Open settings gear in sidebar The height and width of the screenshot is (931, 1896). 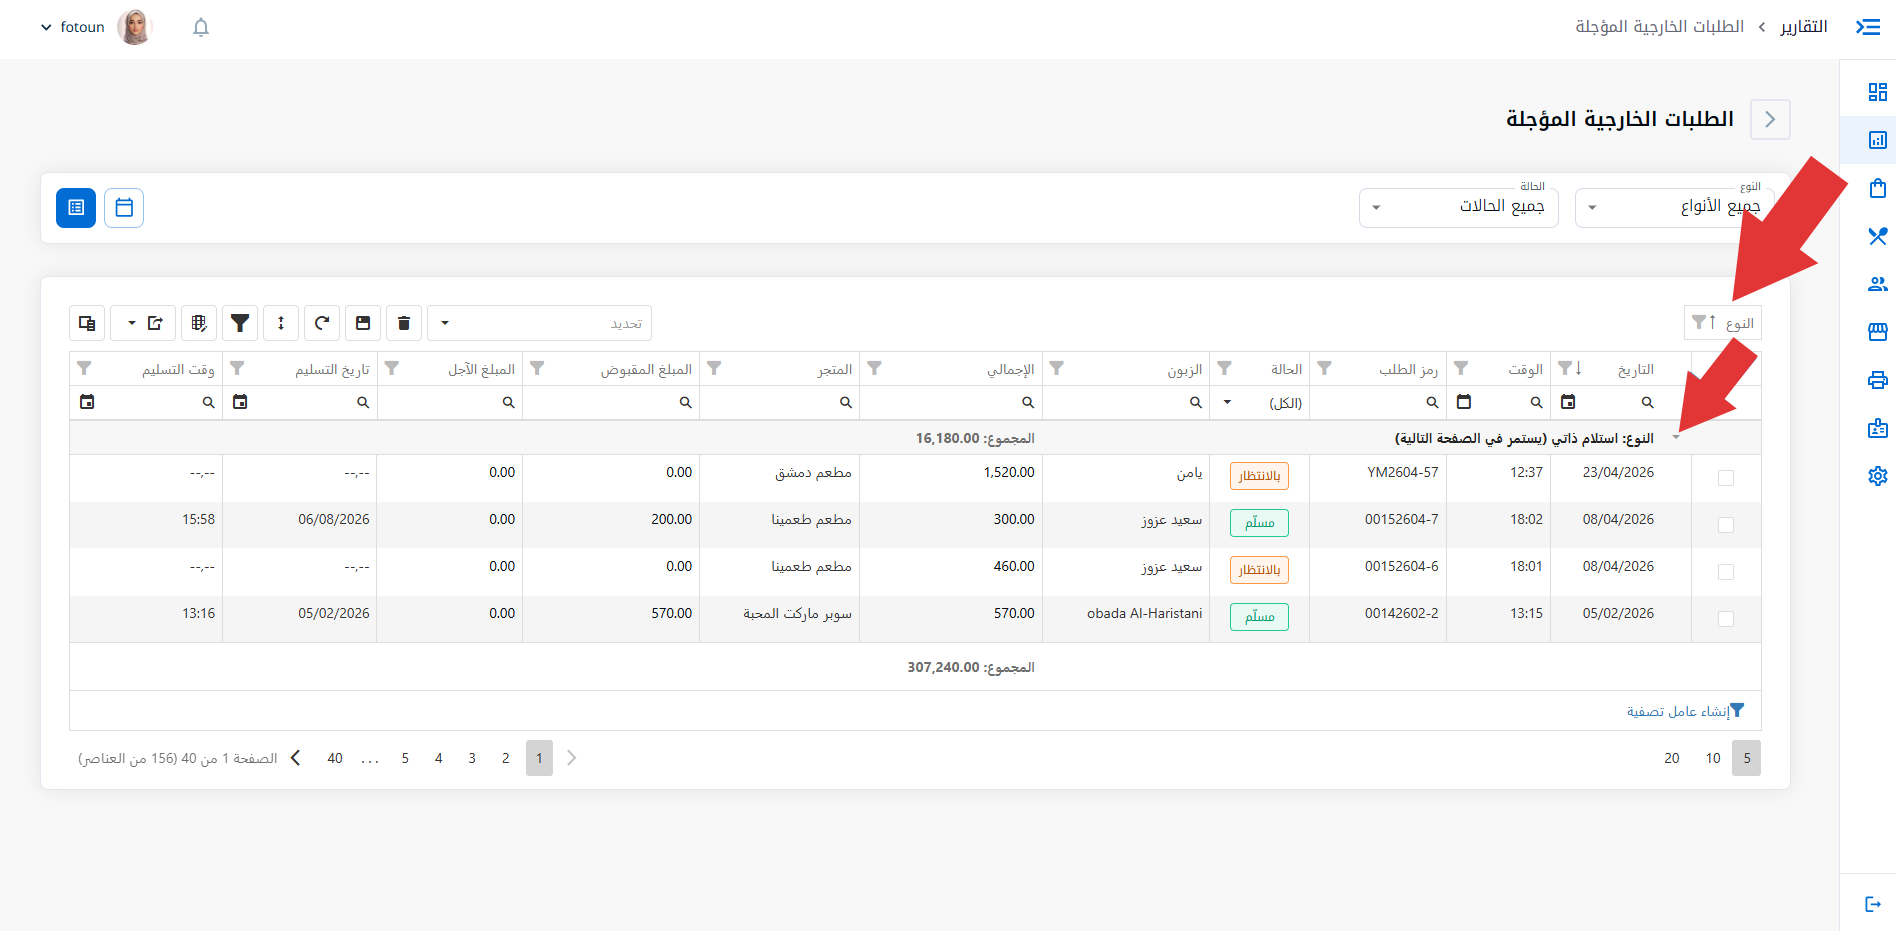1877,476
